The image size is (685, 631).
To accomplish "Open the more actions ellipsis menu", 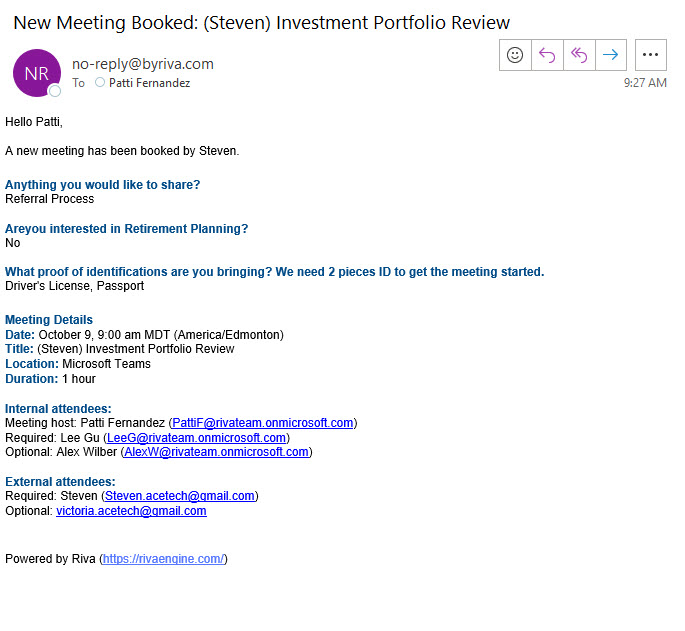I will point(651,55).
